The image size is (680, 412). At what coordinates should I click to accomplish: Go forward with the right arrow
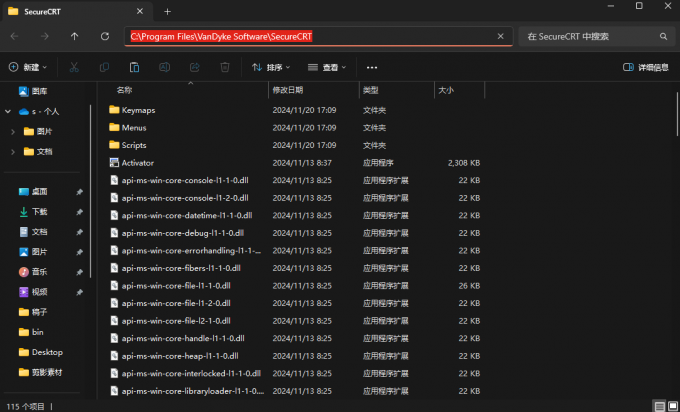click(x=45, y=36)
